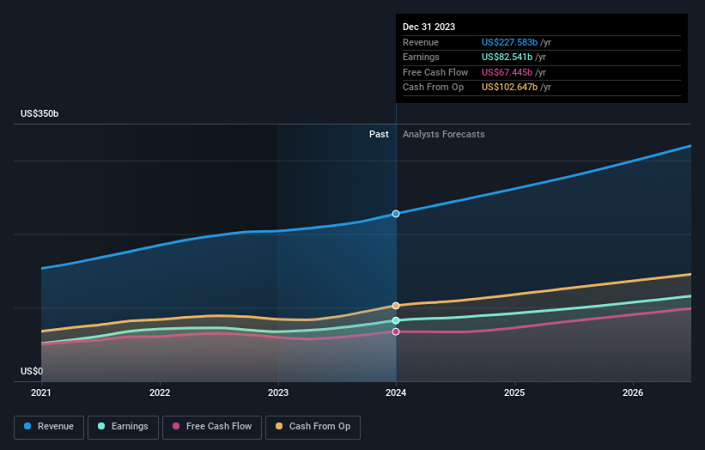Click the orange Cash From Op legend dot

[x=279, y=427]
